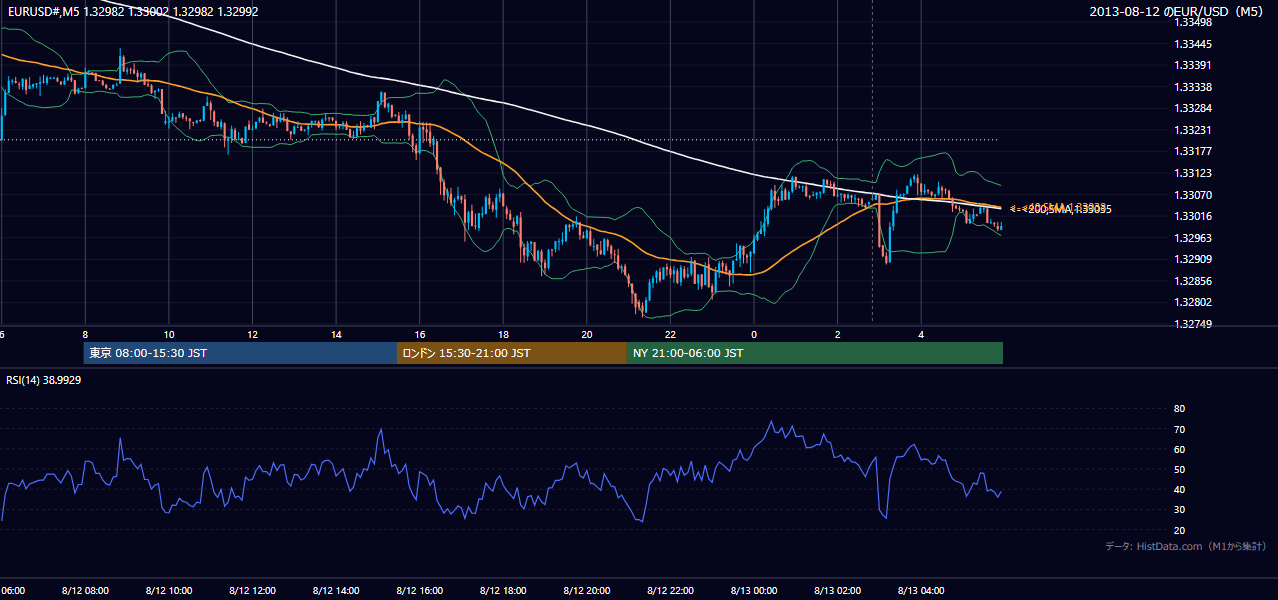Click price axis label 1.33016

(x=1194, y=216)
